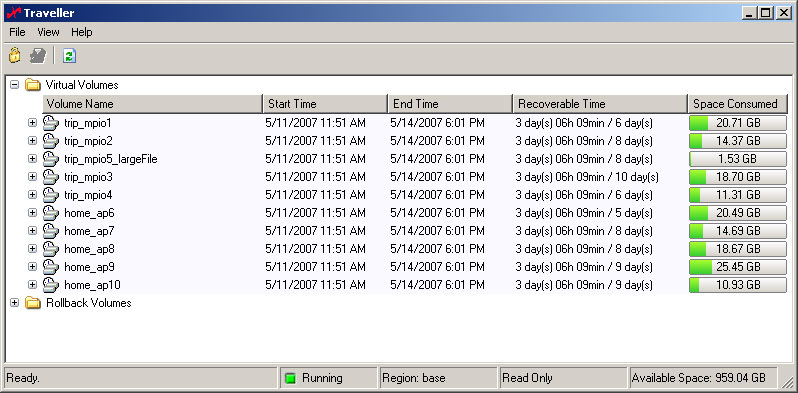Click trip_mpio3 recoverable time '10 day(s)' cell
The height and width of the screenshot is (393, 798).
[587, 177]
